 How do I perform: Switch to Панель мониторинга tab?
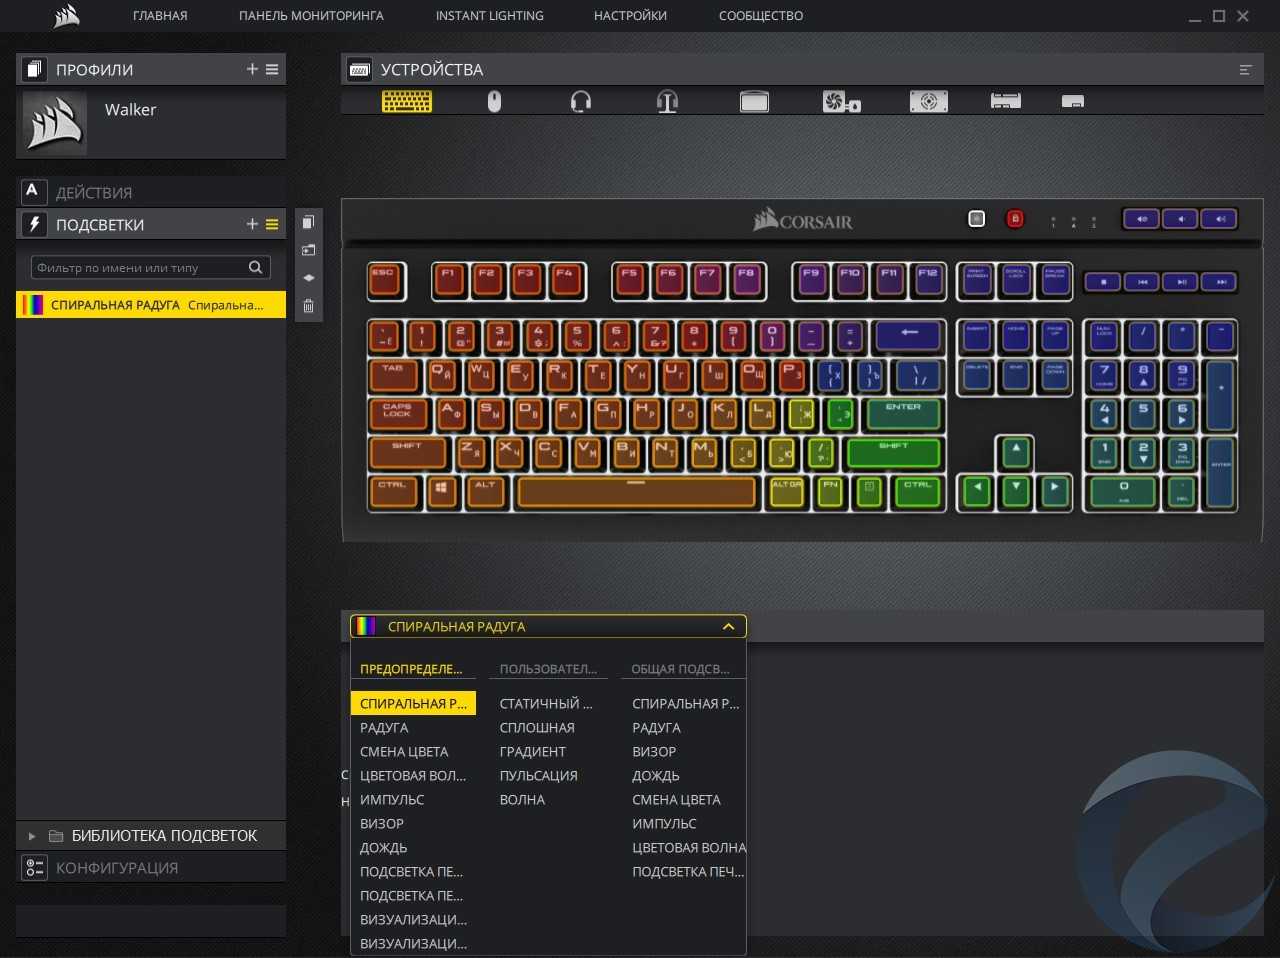(311, 16)
